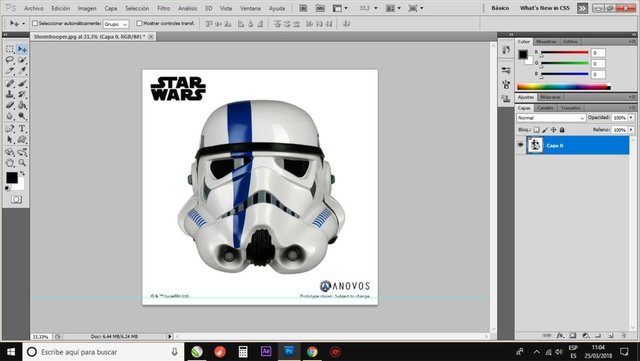The image size is (640, 361).
Task: Click the red R channel slider
Action: [564, 53]
